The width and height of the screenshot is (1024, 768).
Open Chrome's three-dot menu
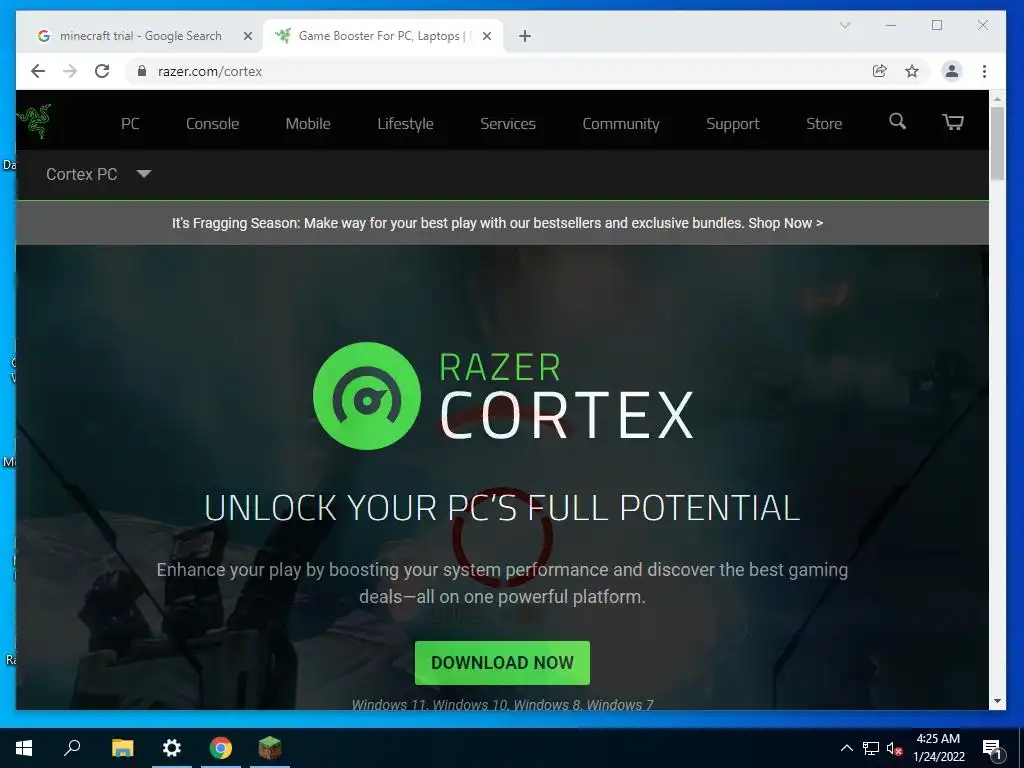tap(984, 71)
